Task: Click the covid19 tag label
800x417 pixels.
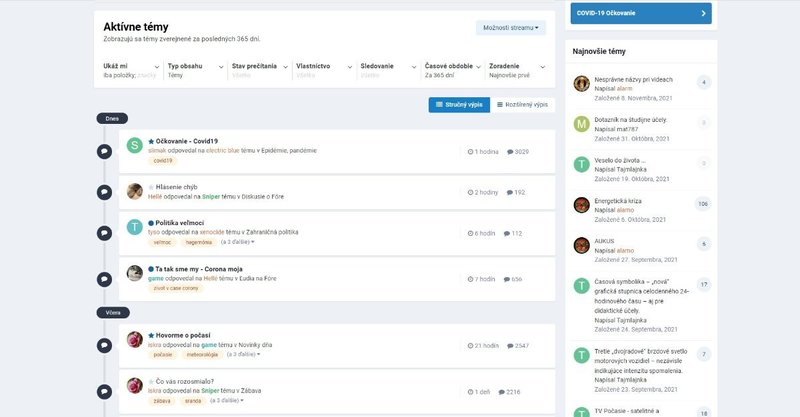Action: click(163, 160)
